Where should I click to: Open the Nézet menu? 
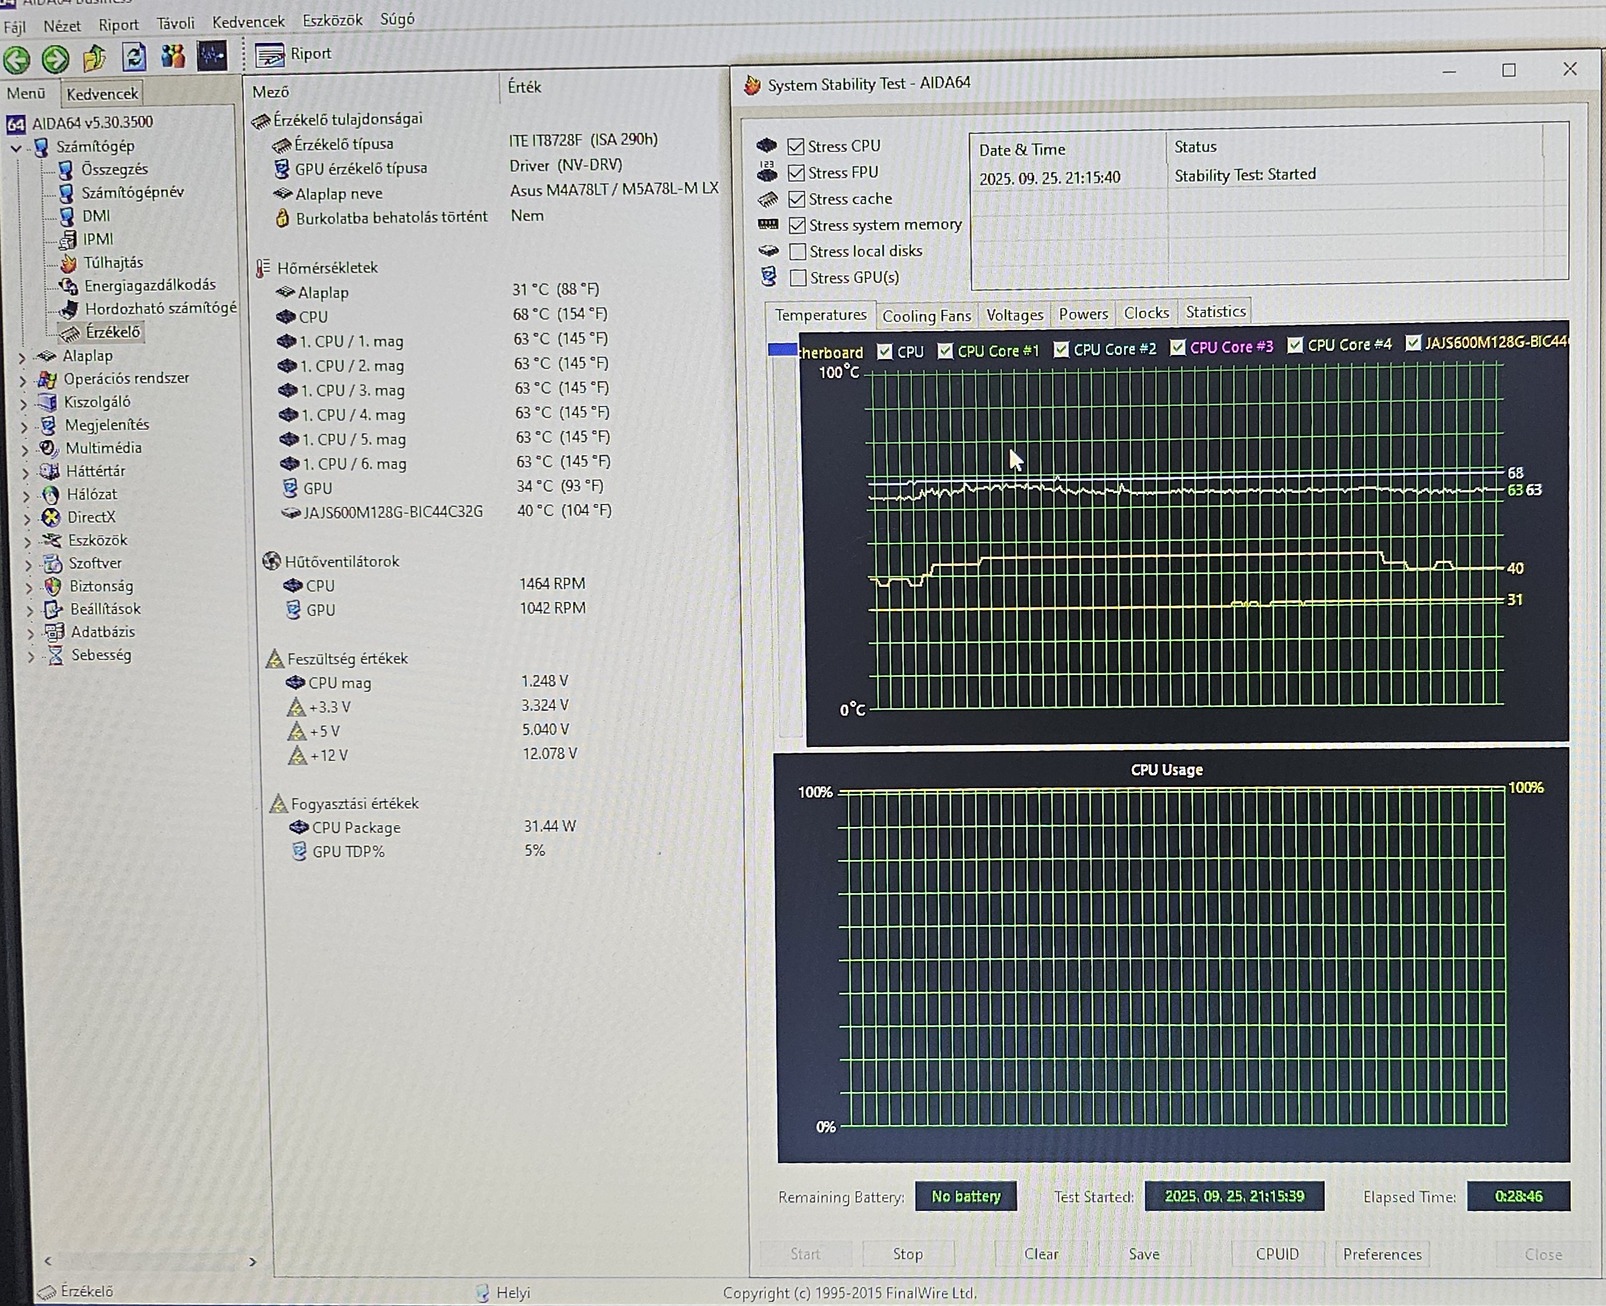point(62,26)
